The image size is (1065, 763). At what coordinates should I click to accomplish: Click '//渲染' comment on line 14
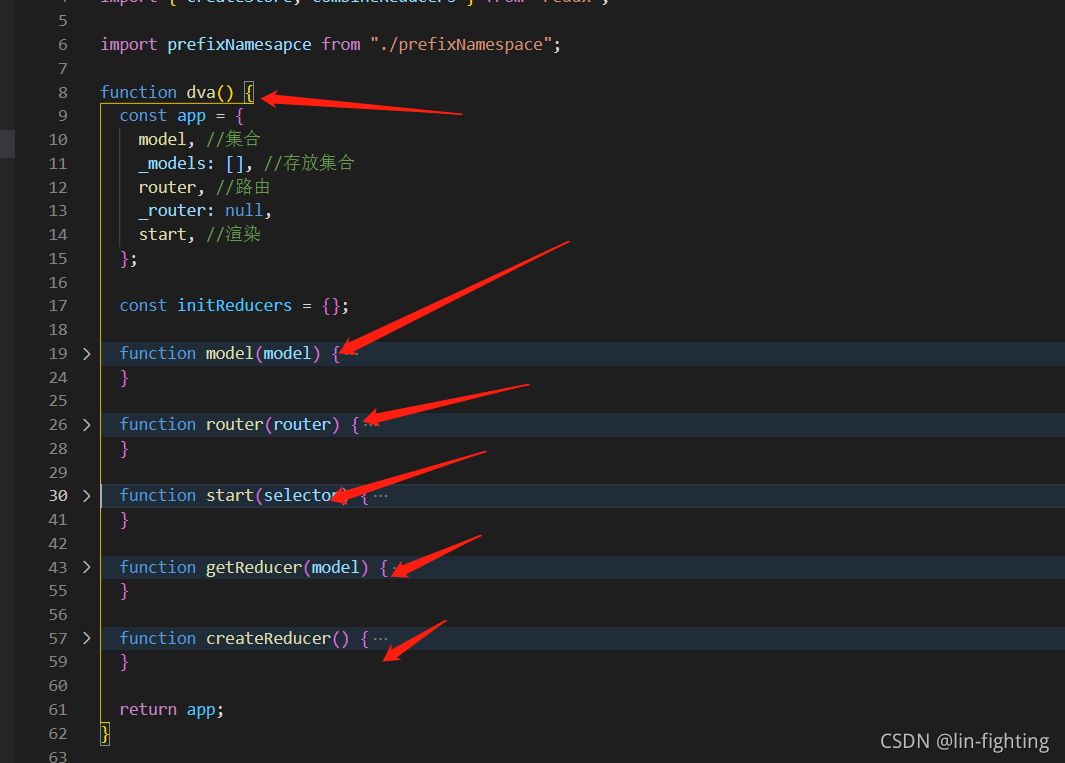coord(234,234)
